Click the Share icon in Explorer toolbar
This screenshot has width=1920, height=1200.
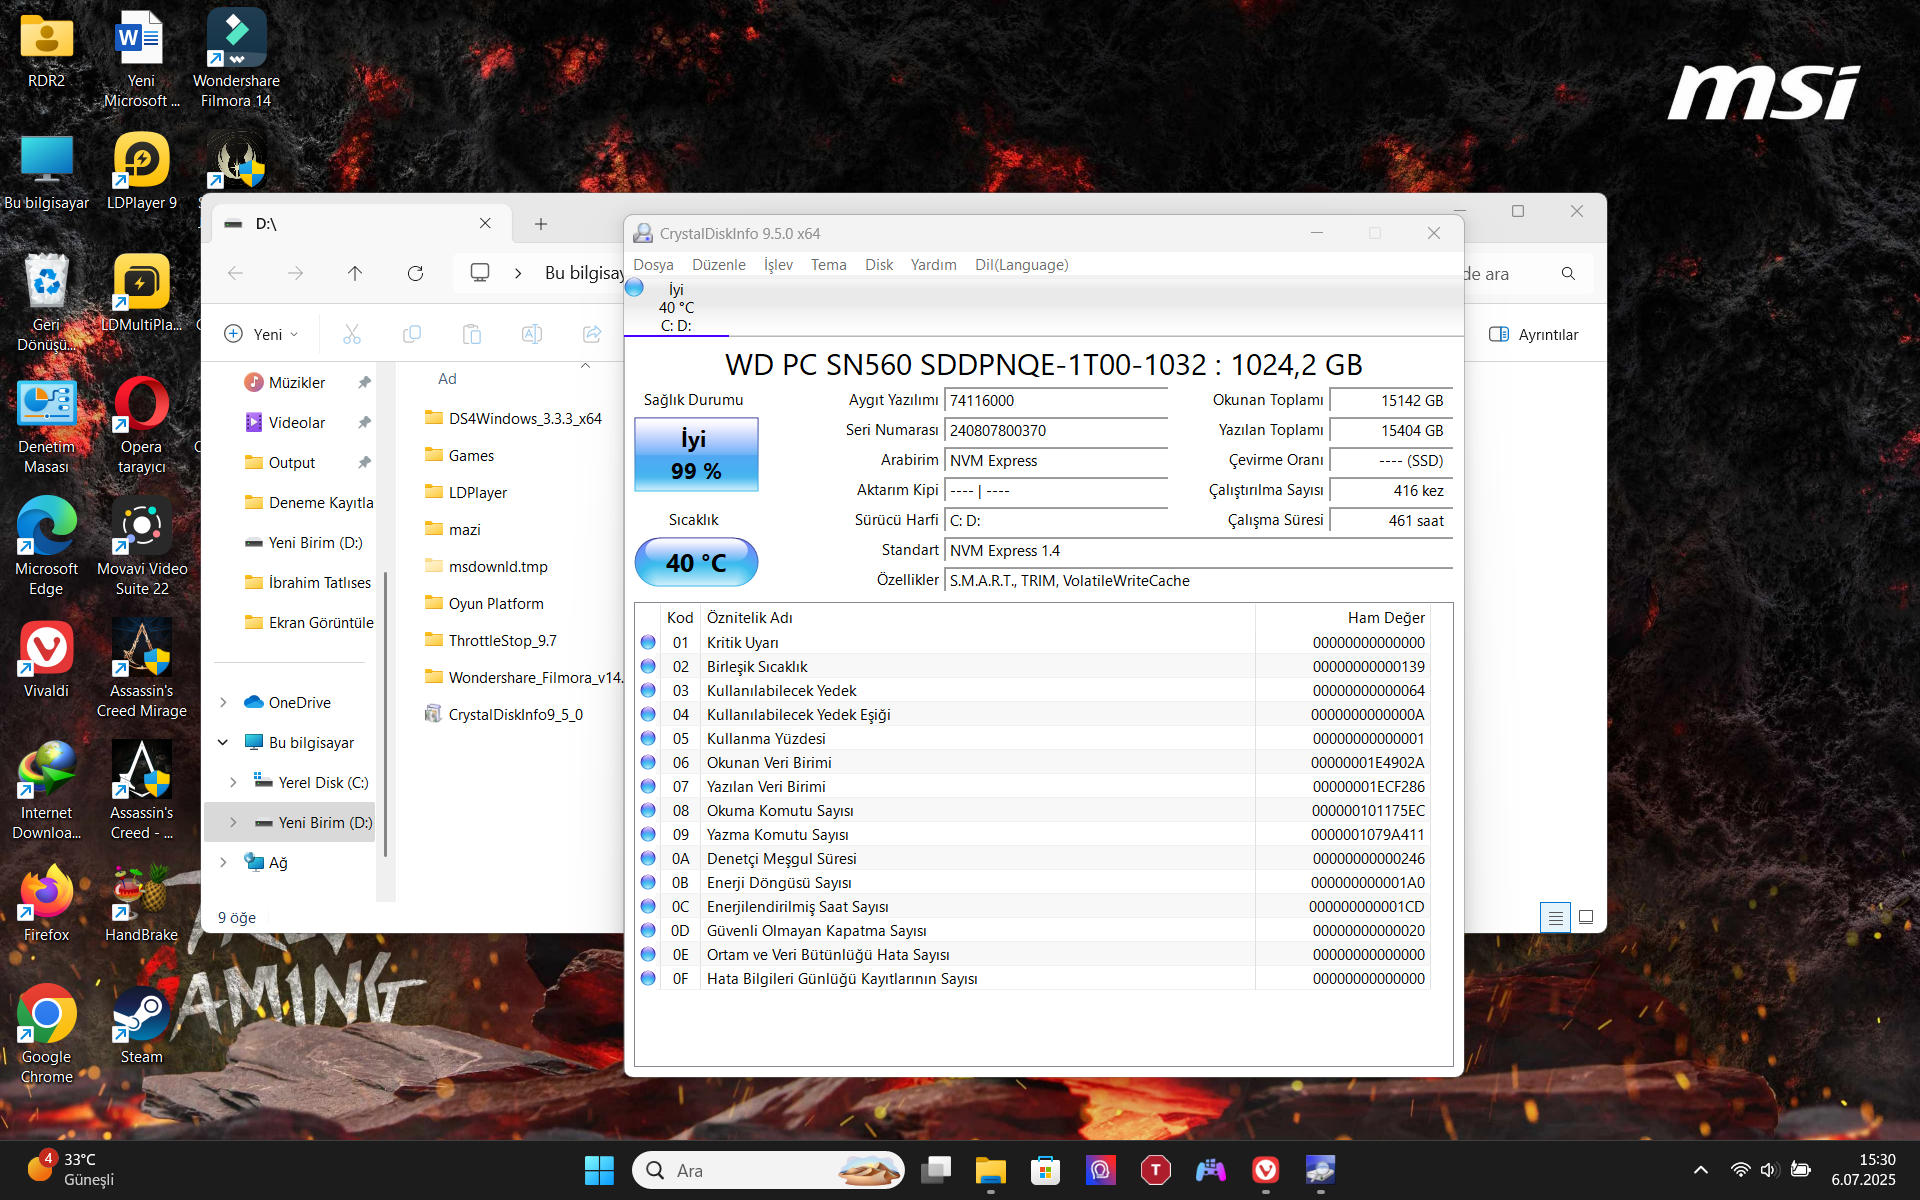(x=591, y=334)
